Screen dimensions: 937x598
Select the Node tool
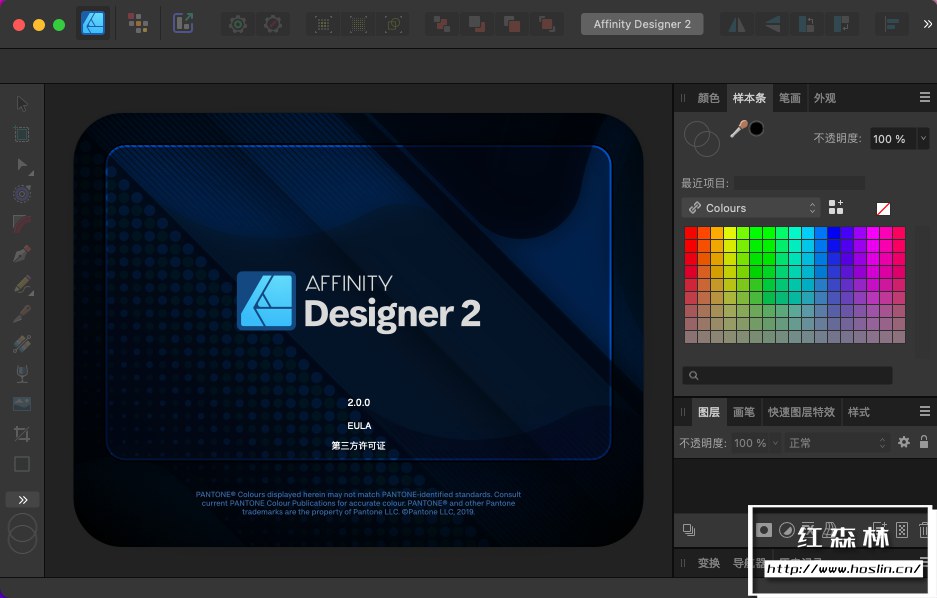[x=22, y=164]
